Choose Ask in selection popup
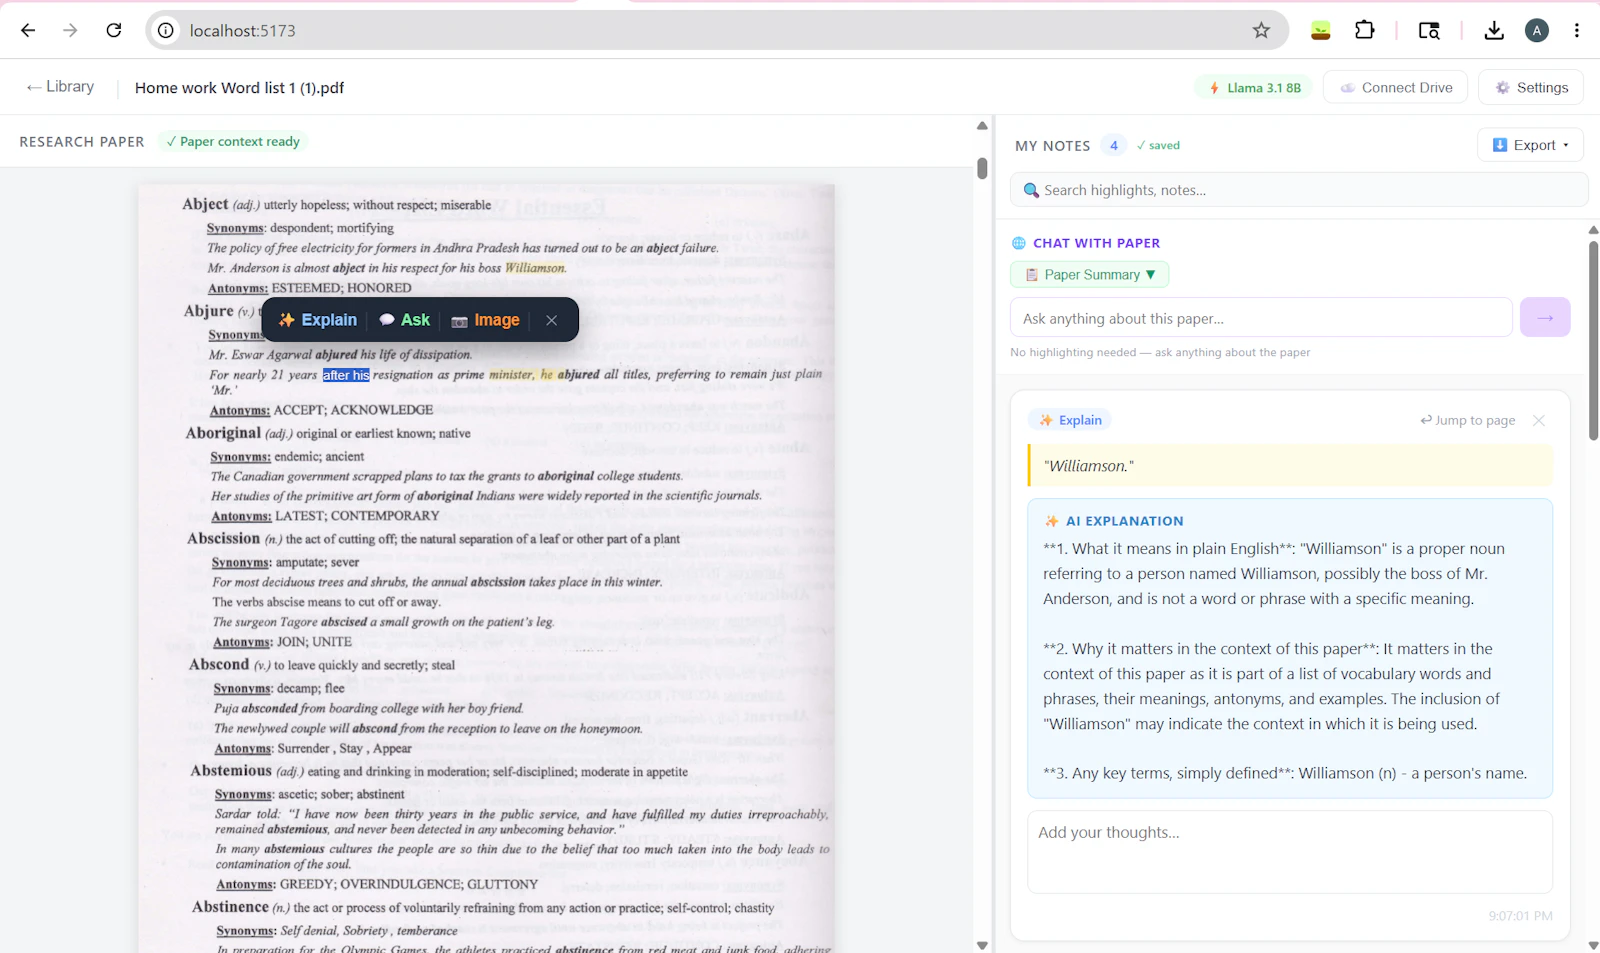 404,320
